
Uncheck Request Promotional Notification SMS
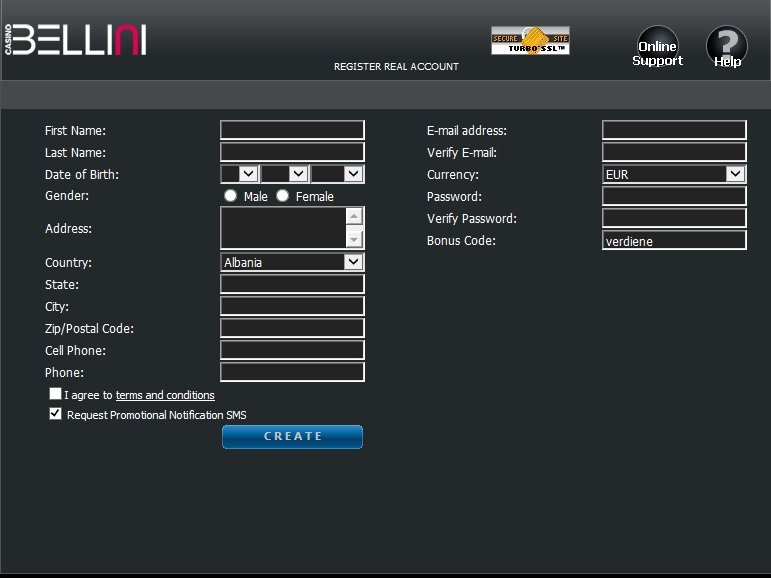(56, 414)
